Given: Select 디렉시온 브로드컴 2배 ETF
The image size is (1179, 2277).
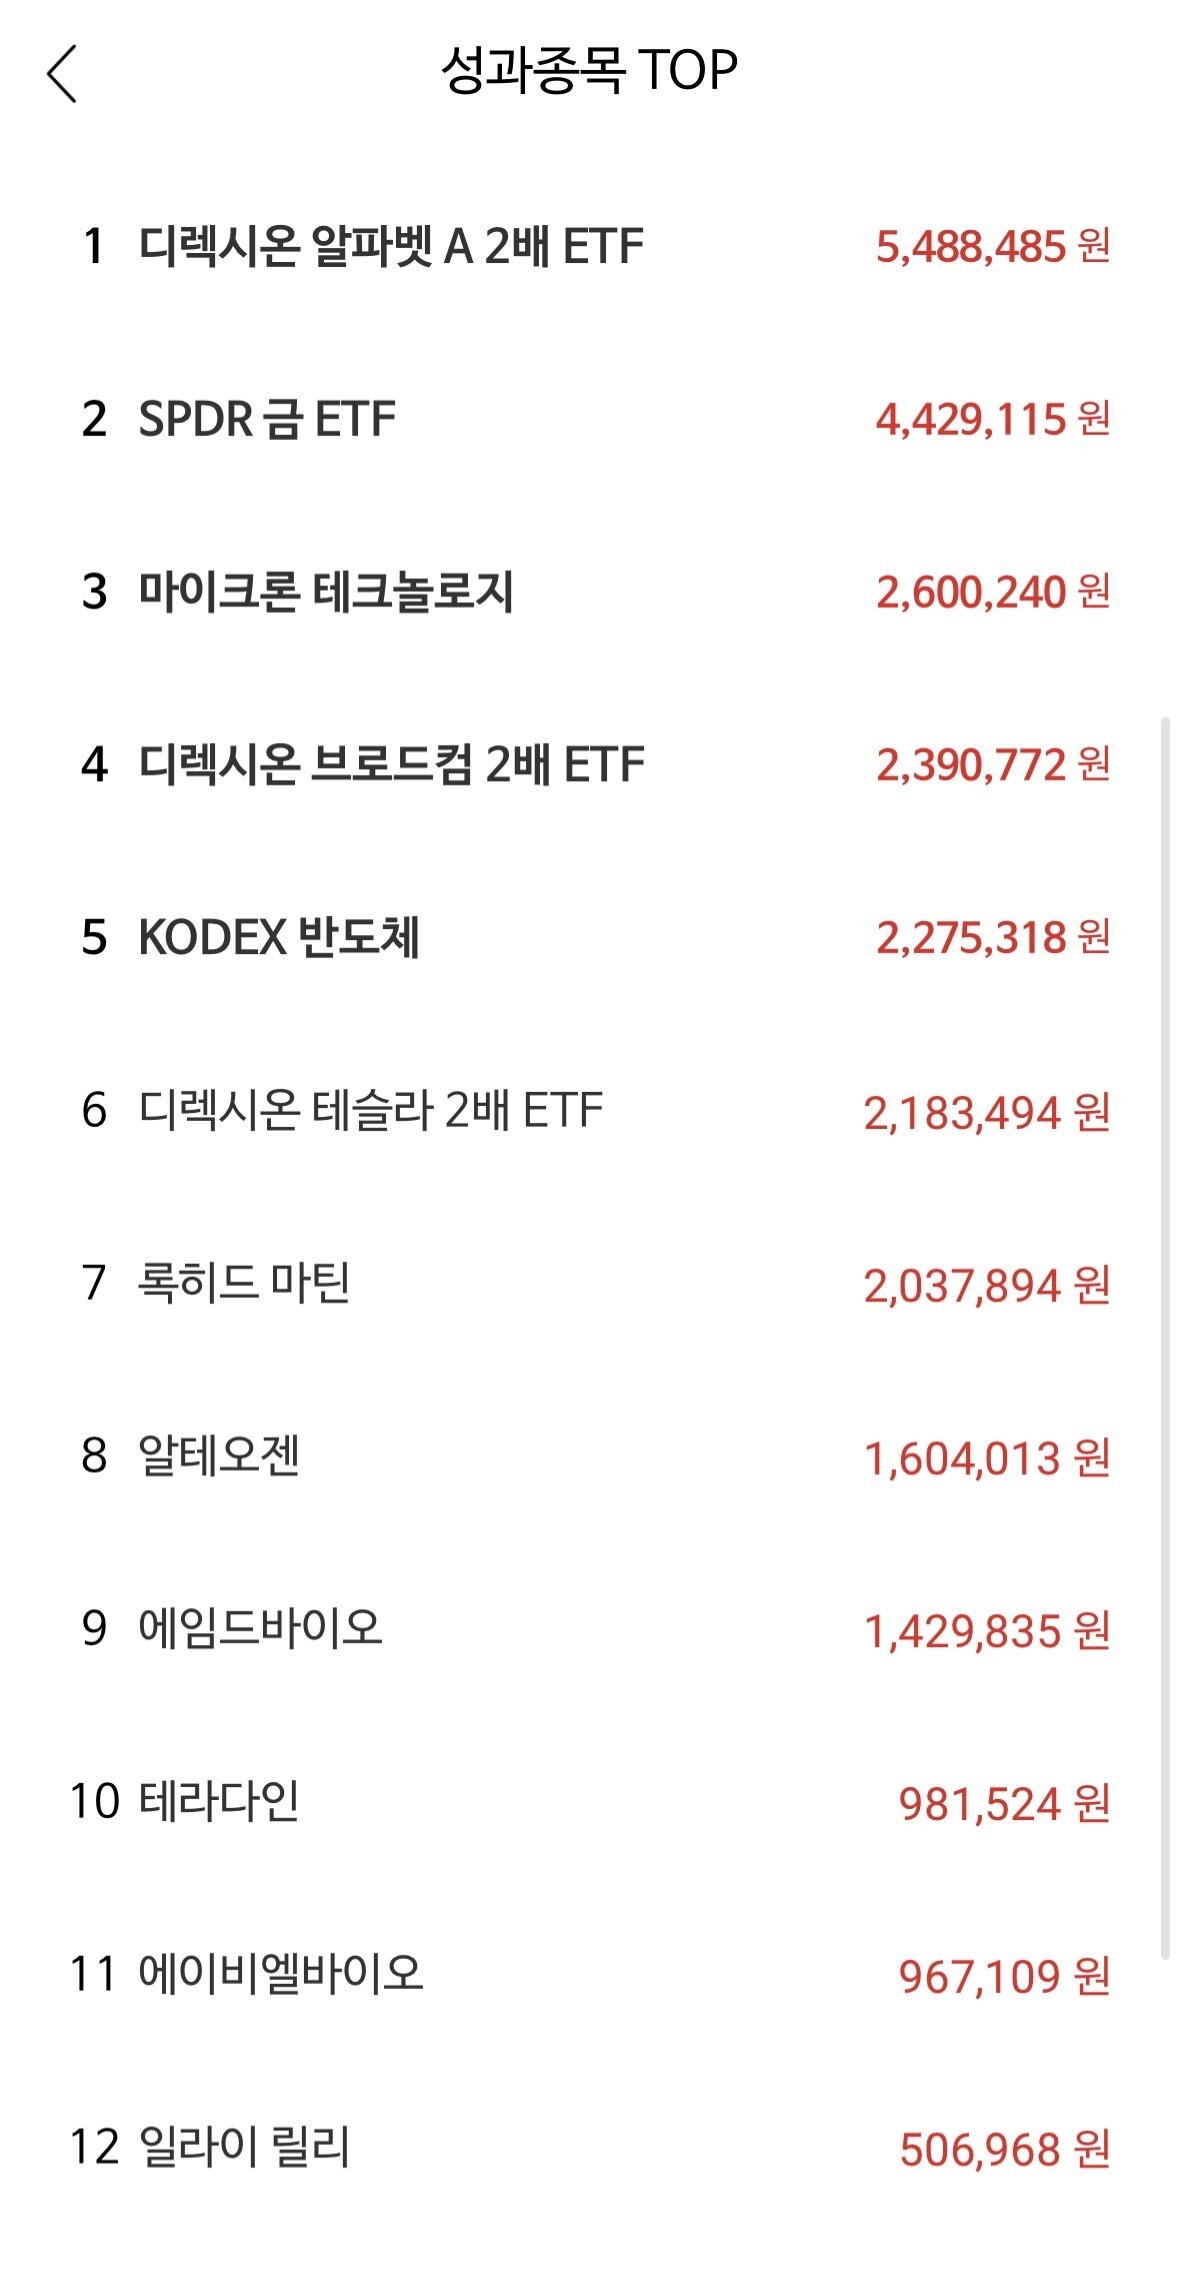Looking at the screenshot, I should point(589,765).
